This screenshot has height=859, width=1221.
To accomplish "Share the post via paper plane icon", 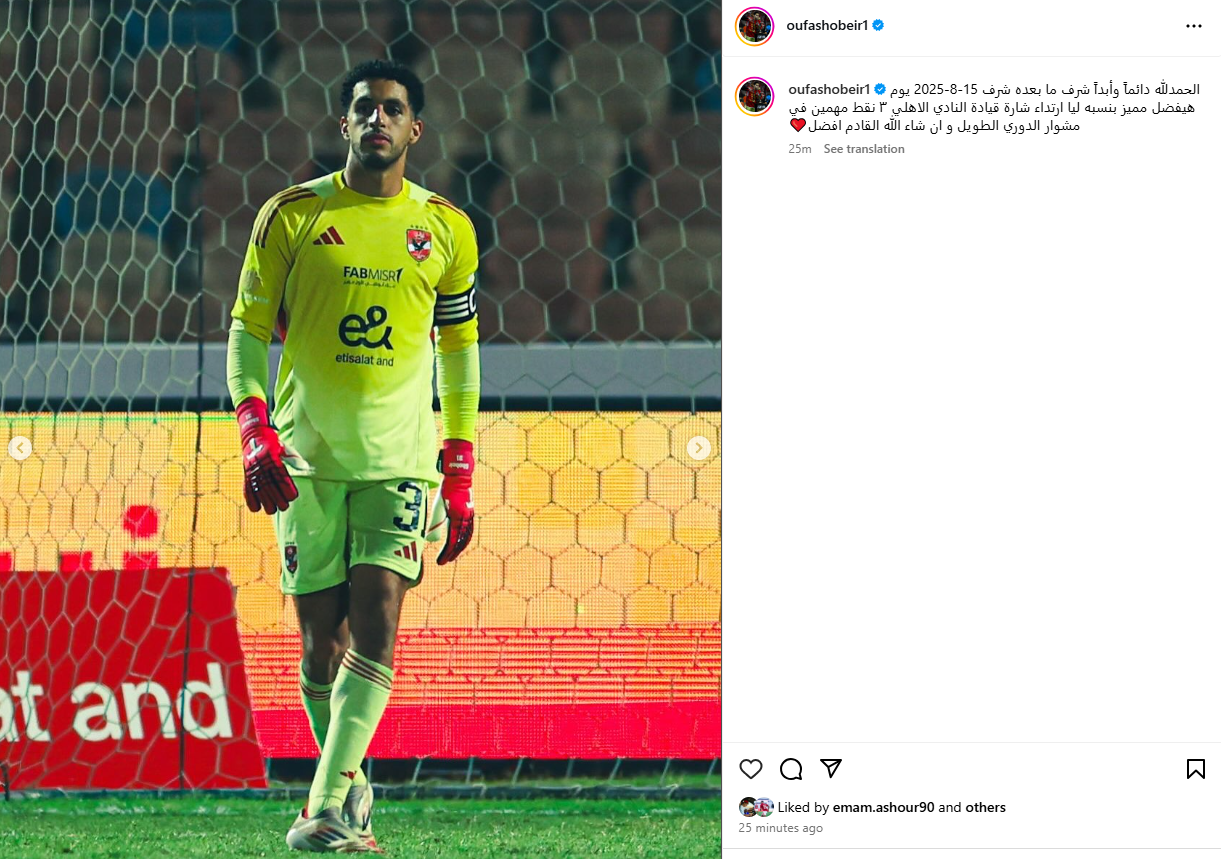I will point(831,768).
